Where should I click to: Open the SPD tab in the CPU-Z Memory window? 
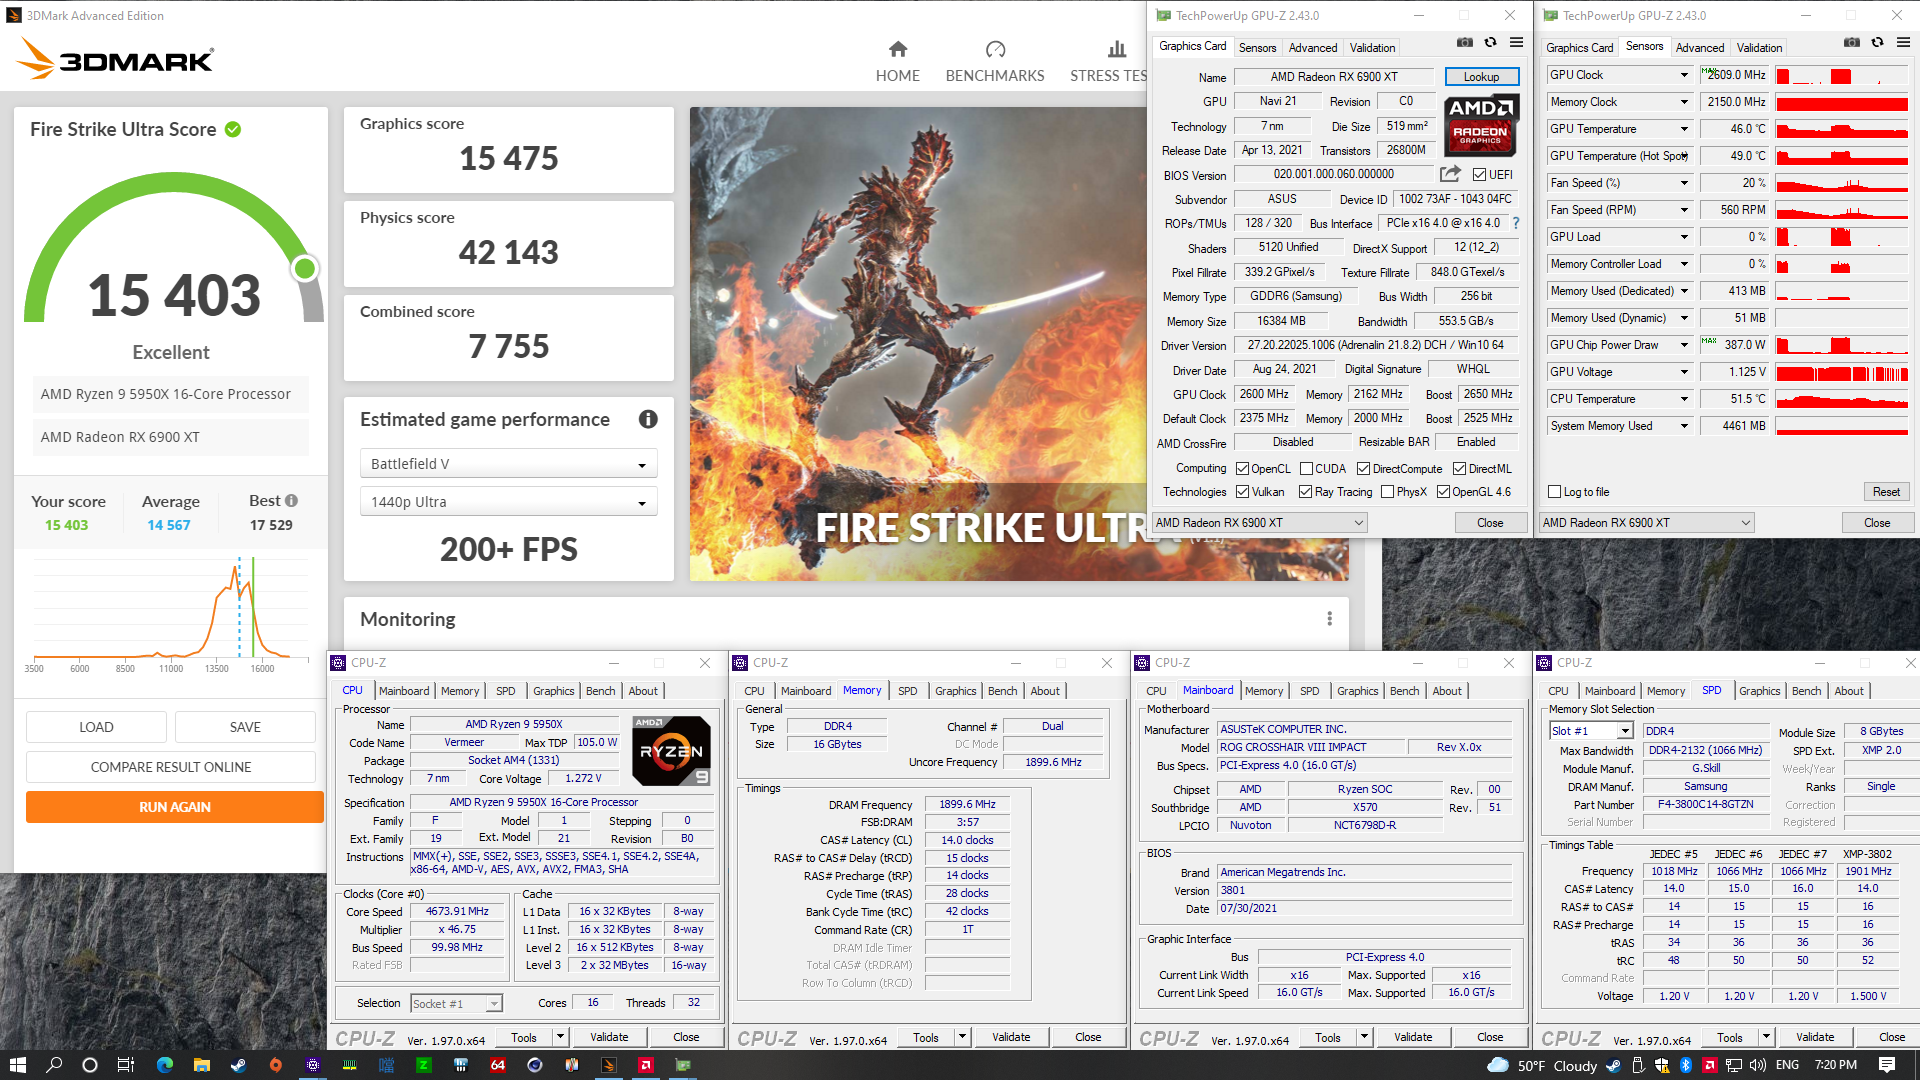[x=907, y=691]
